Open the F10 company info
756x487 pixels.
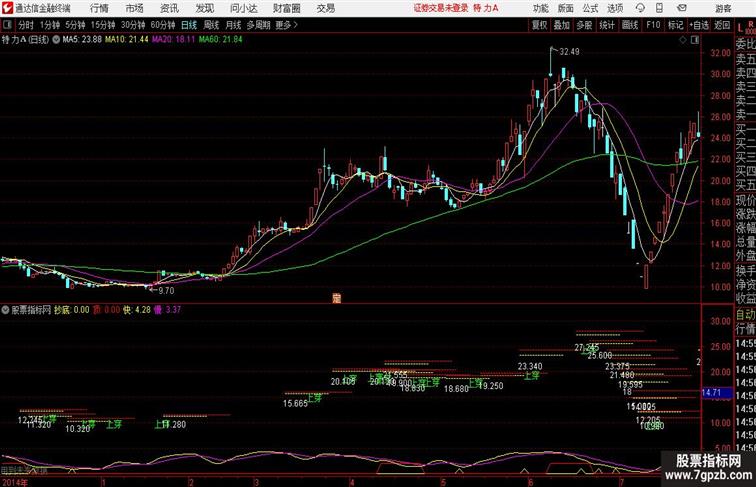tap(653, 25)
